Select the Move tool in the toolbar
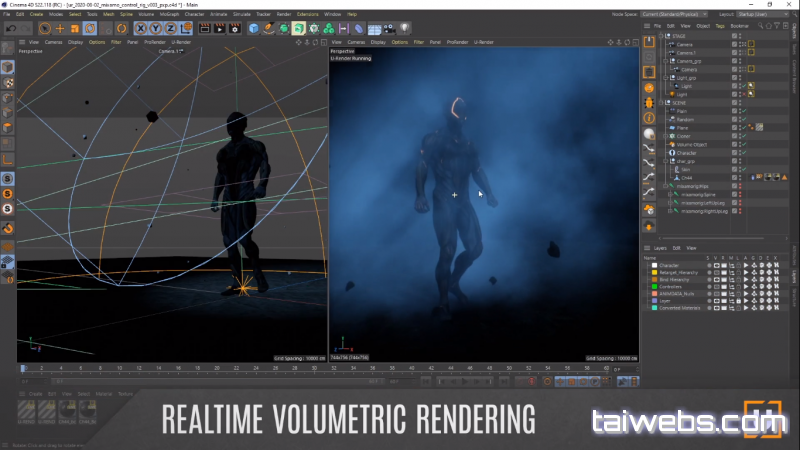Image resolution: width=800 pixels, height=450 pixels. click(x=60, y=29)
